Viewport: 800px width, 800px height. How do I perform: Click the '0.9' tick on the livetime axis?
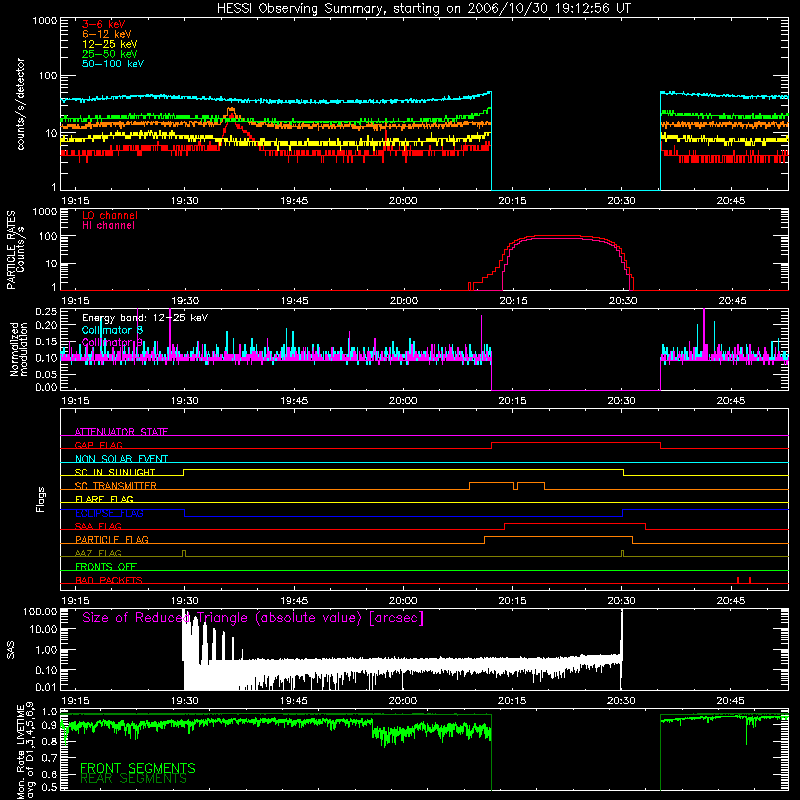pos(49,726)
